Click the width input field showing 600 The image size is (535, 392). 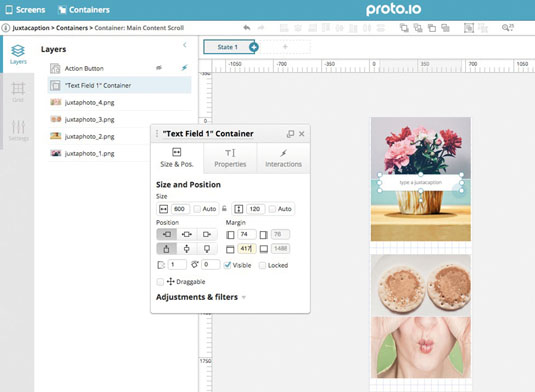[180, 209]
